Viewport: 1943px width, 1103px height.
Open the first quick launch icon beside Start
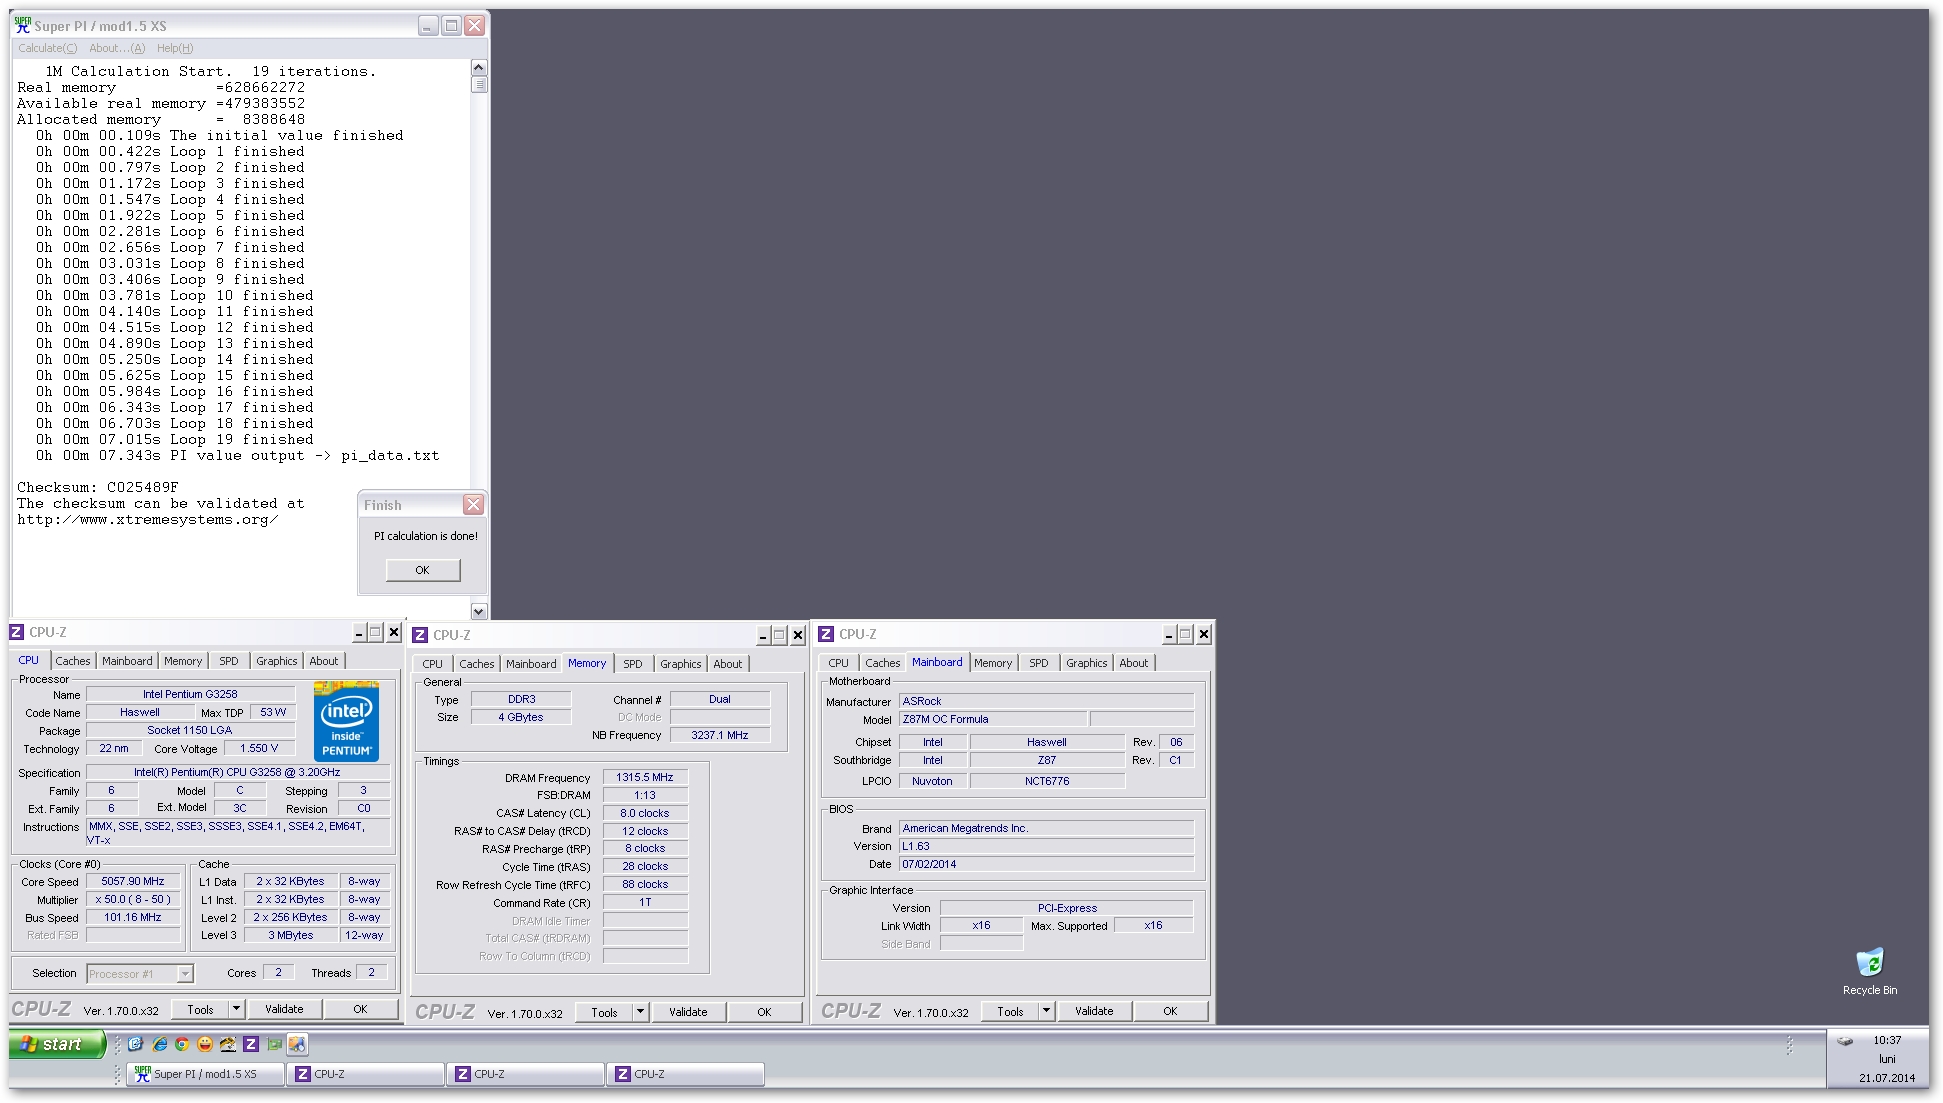[136, 1044]
